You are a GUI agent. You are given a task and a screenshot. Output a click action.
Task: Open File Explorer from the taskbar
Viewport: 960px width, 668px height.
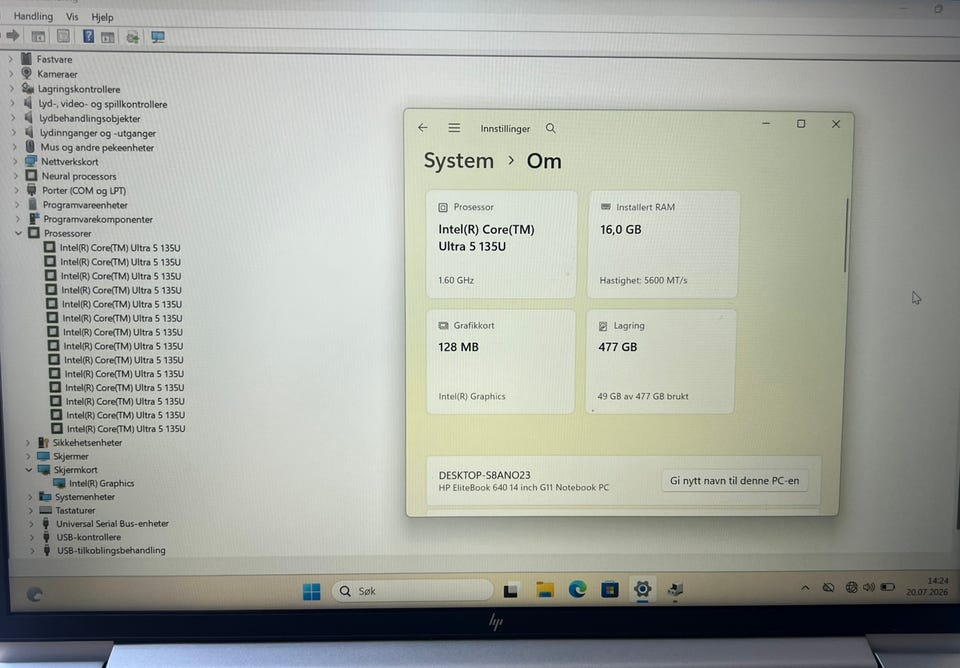pyautogui.click(x=544, y=589)
